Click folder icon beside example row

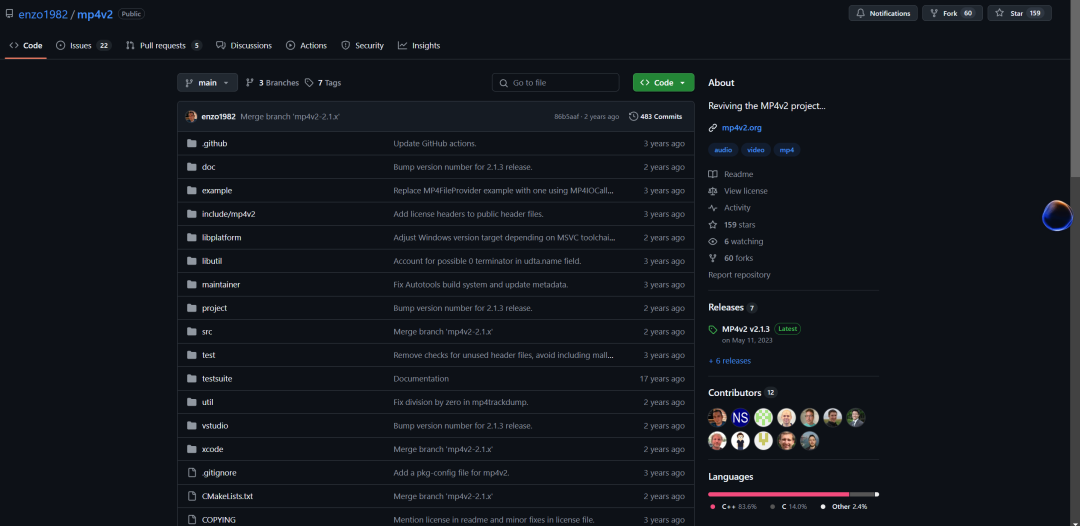click(x=191, y=190)
